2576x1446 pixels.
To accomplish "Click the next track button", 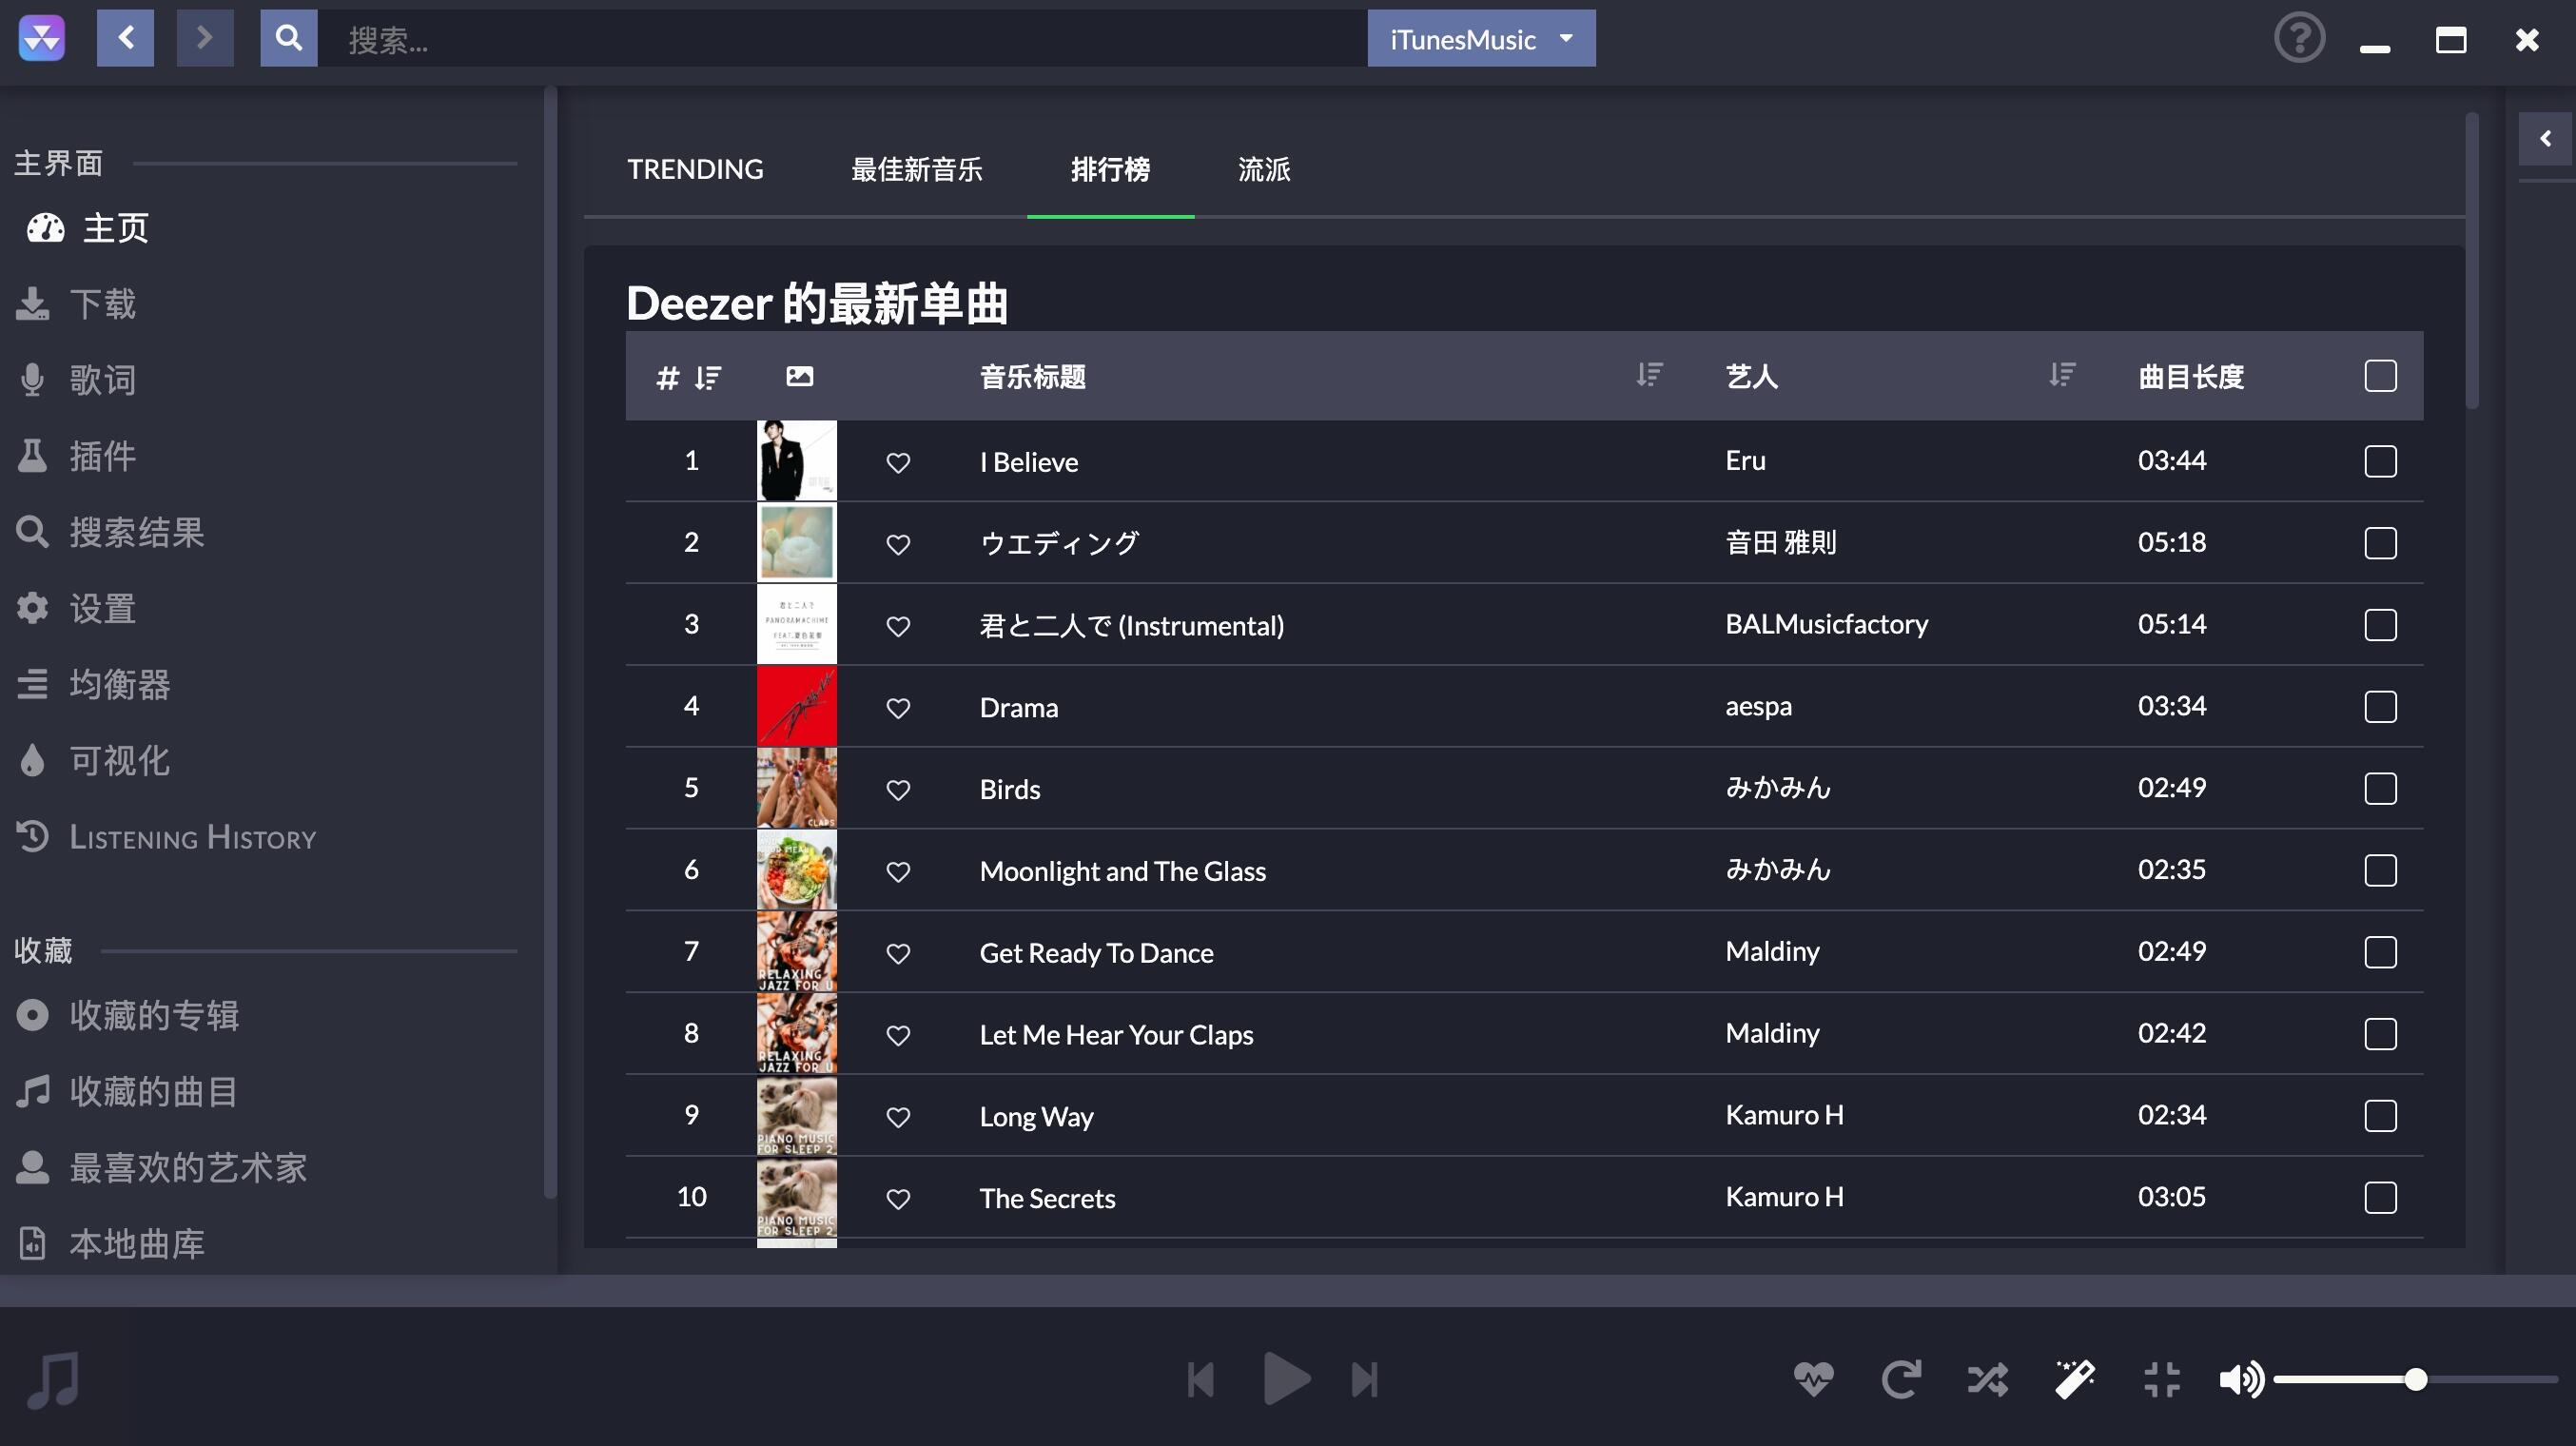I will [1364, 1379].
